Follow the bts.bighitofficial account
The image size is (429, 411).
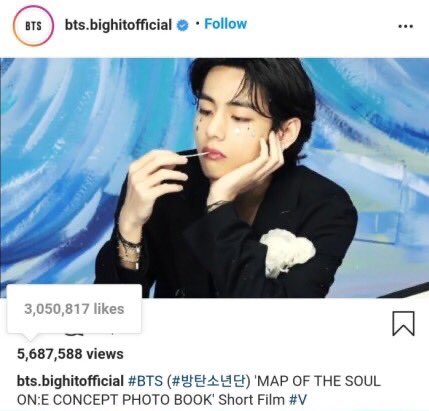coord(225,24)
